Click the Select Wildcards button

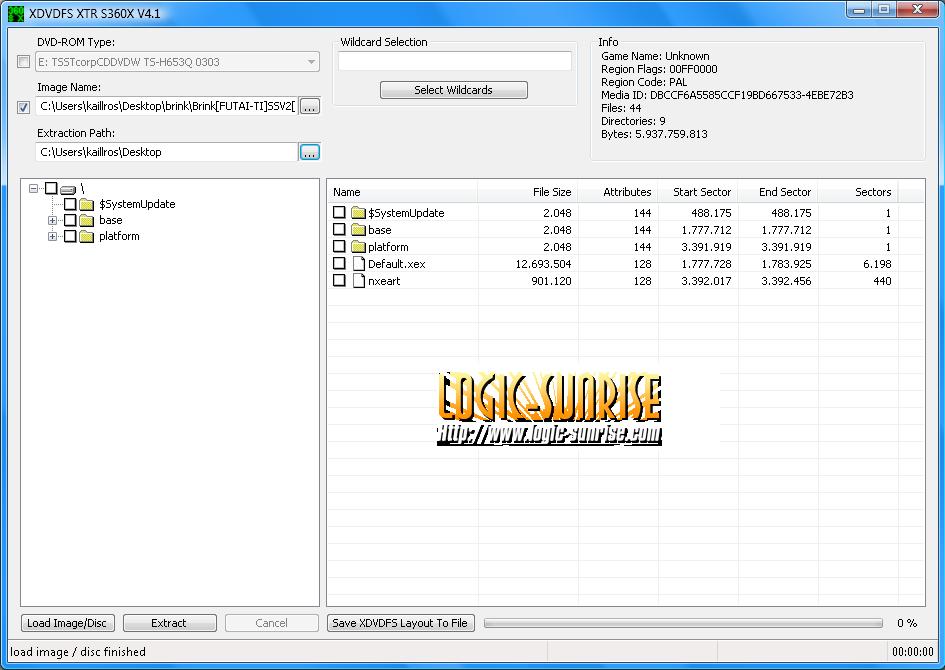454,90
